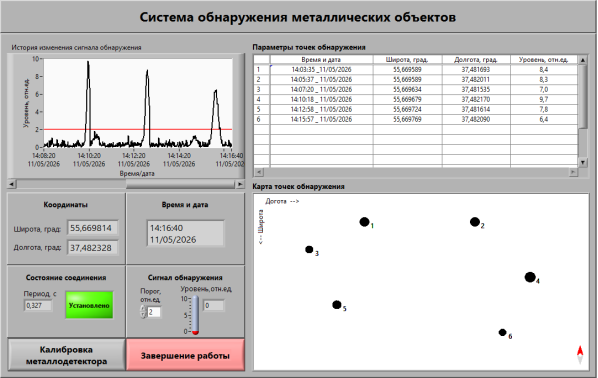The width and height of the screenshot is (598, 378).
Task: Click the Время и дата column header
Action: coord(321,60)
